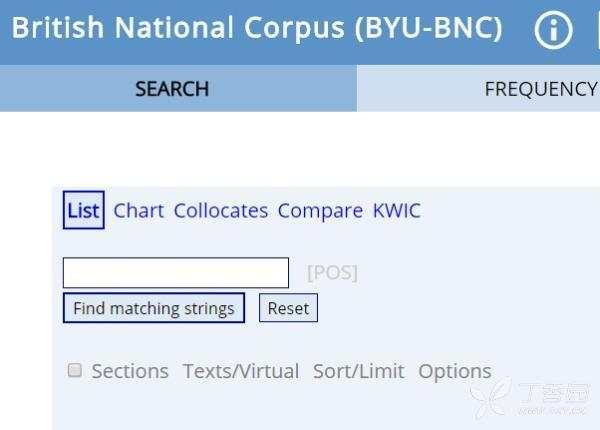
Task: Open the corpus information icon
Action: point(554,30)
